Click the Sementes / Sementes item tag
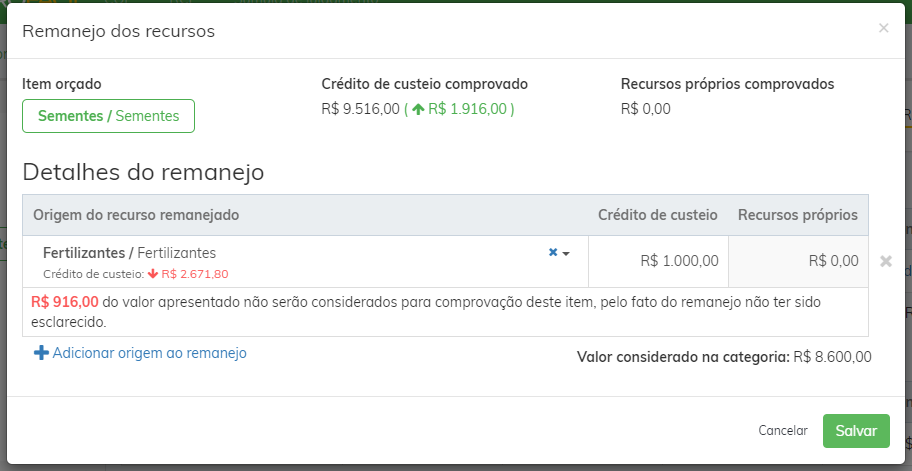Screen dimensions: 912x471 pos(108,116)
